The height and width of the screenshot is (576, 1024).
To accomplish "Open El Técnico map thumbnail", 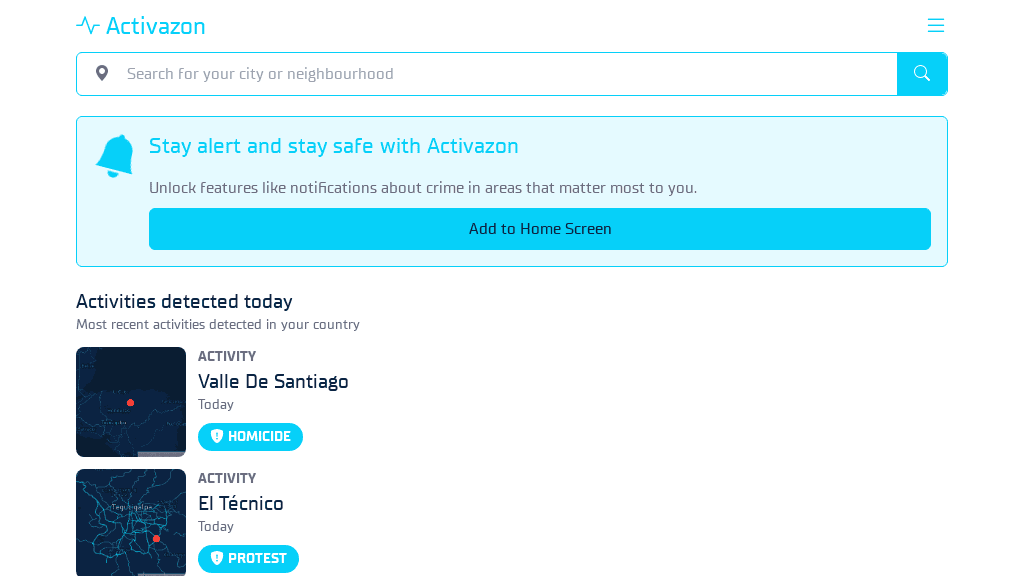I will [131, 522].
